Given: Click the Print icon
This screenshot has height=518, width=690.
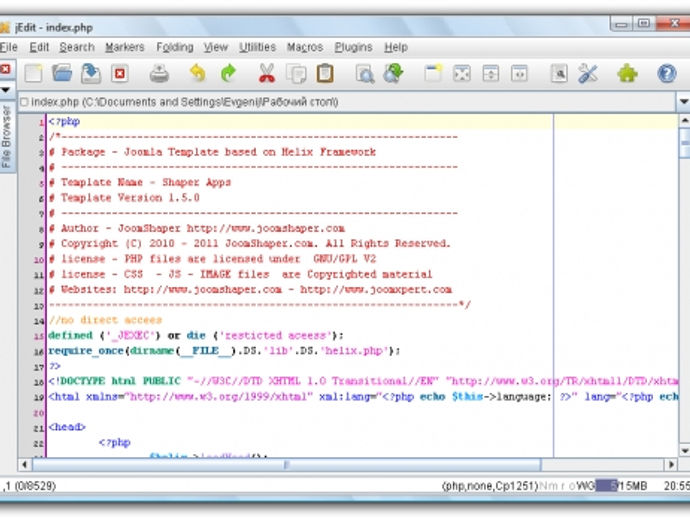Looking at the screenshot, I should pos(159,73).
